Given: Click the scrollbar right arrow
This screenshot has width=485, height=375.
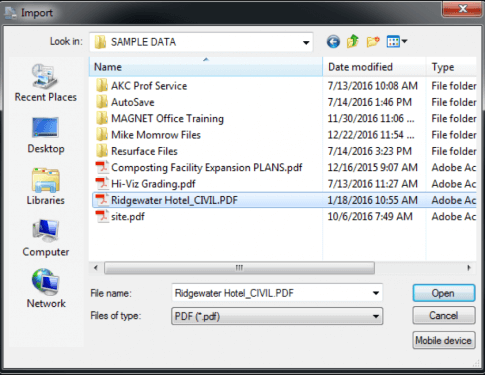Looking at the screenshot, I should coord(469,268).
